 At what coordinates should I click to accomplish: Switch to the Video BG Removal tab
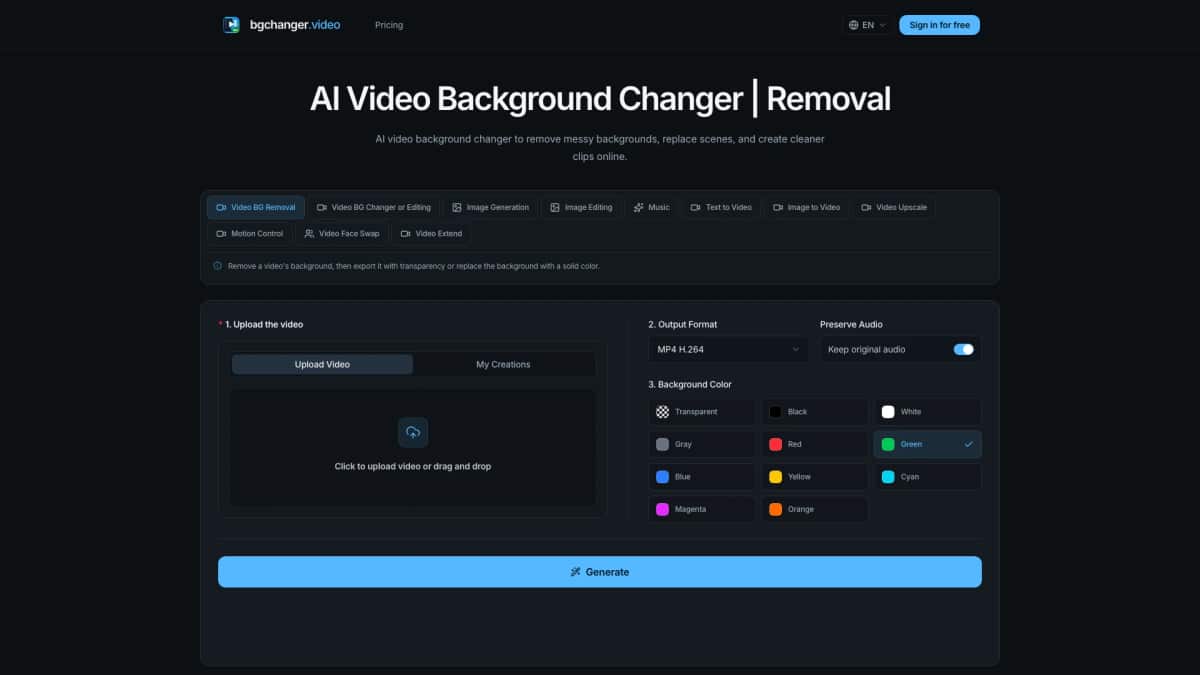(x=256, y=207)
